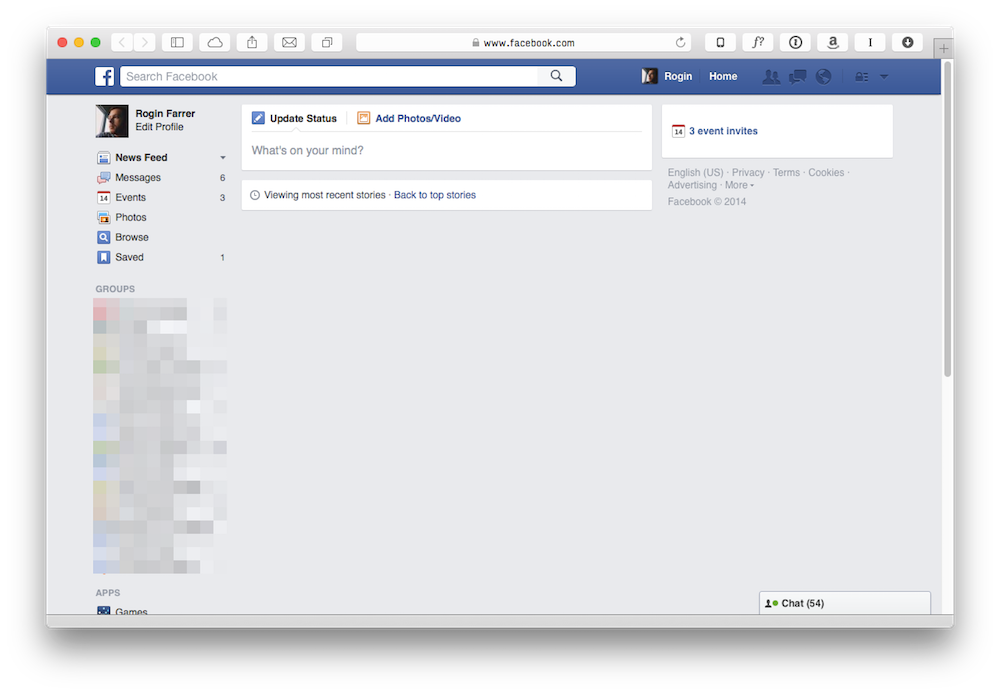Click Edit Profile link
Viewport: 1000px width, 694px height.
[x=159, y=127]
